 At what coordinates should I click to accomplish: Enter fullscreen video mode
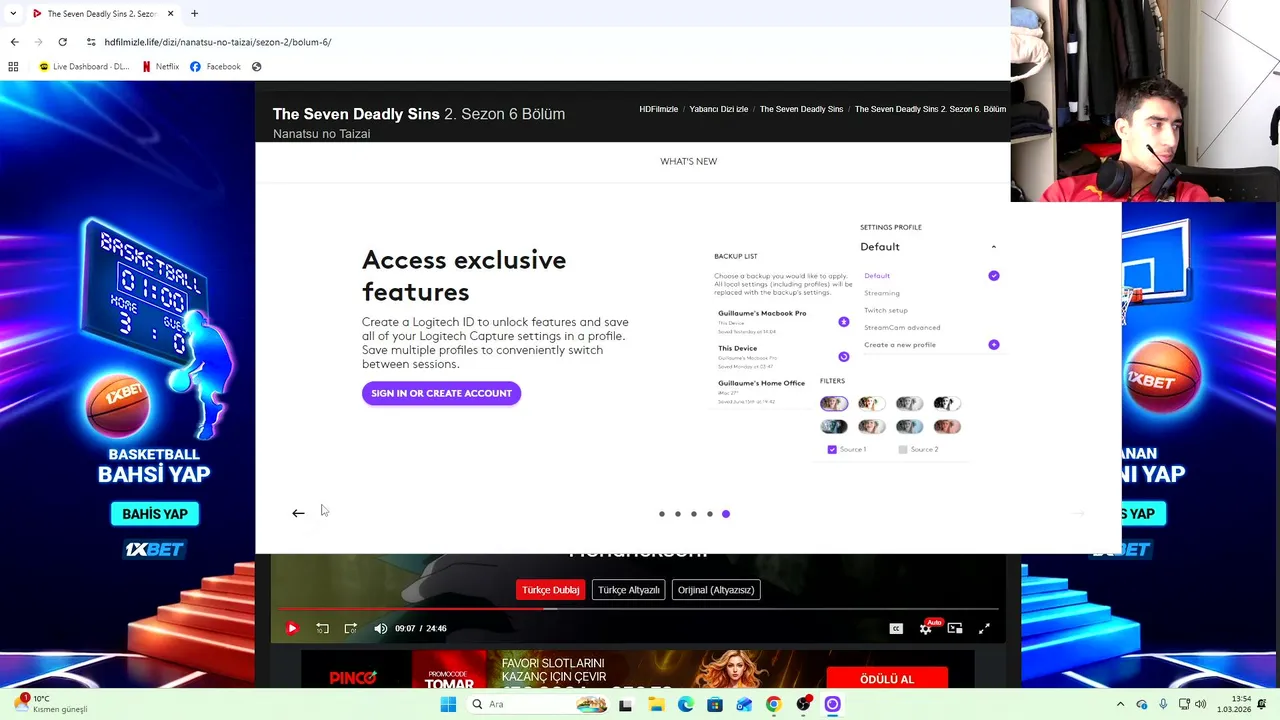[x=984, y=628]
